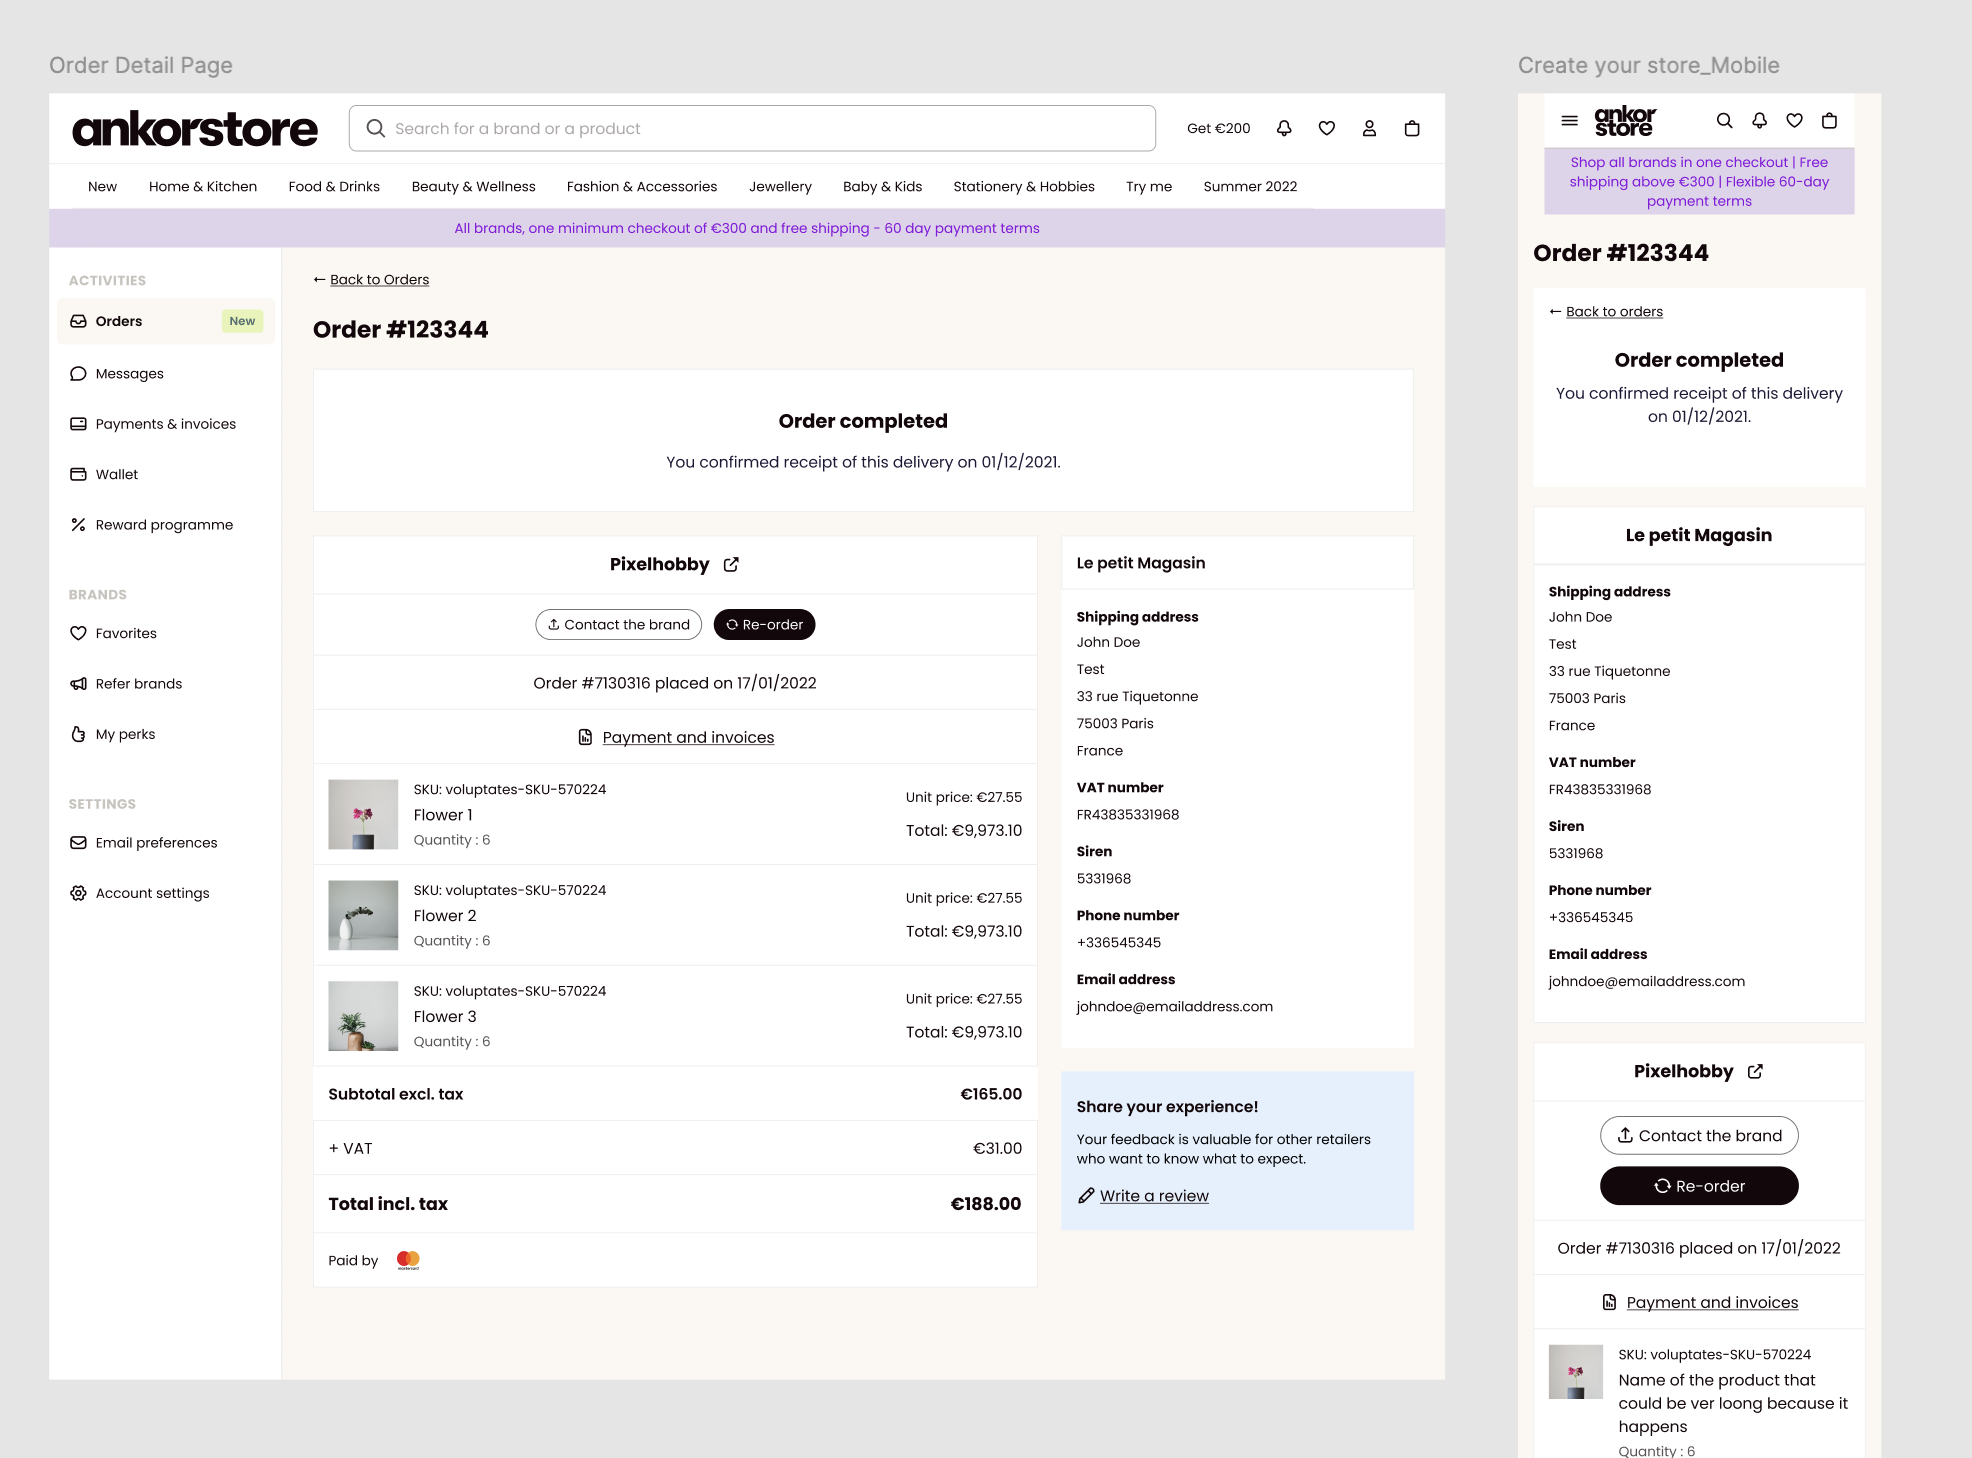Viewport: 1972px width, 1458px height.
Task: Click desktop email johndoe@emailaddress.com
Action: [1174, 1007]
